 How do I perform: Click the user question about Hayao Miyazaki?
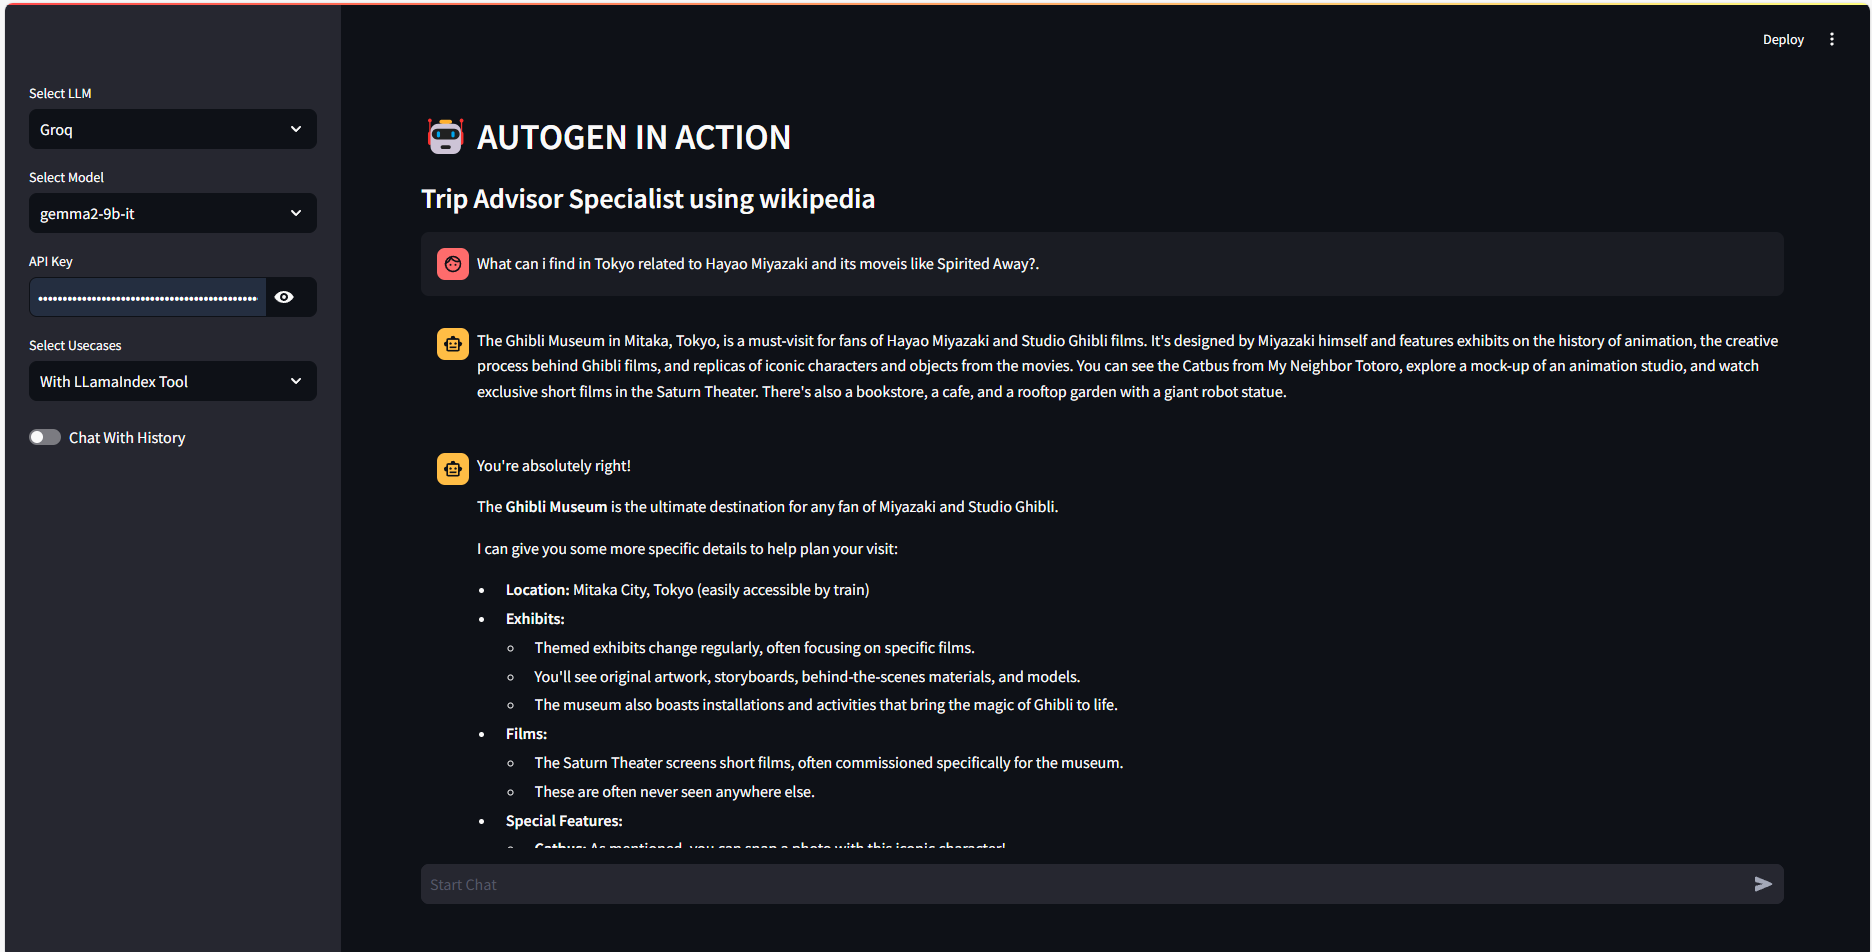(x=757, y=264)
